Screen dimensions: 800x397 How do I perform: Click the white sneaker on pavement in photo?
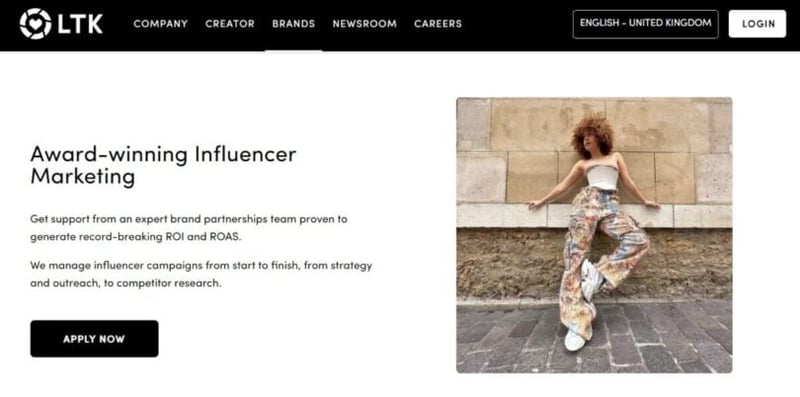pyautogui.click(x=574, y=340)
